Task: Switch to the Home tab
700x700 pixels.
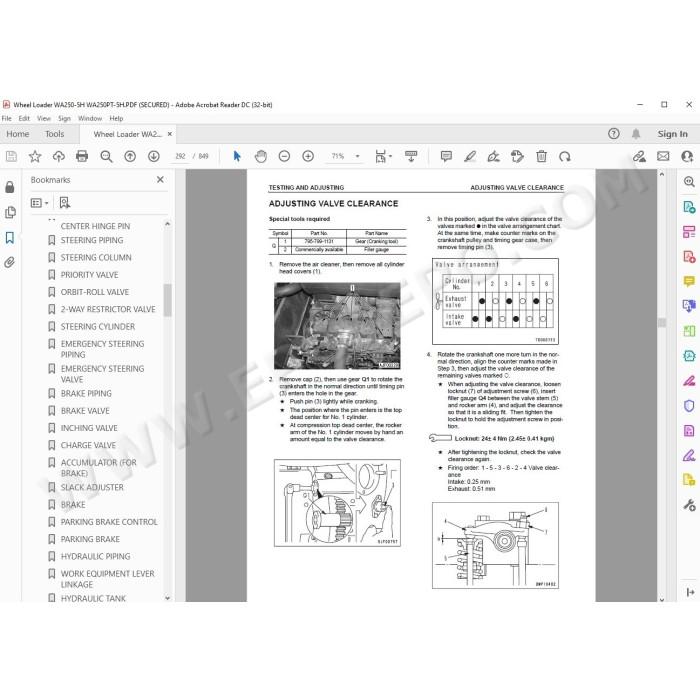Action: 17,134
